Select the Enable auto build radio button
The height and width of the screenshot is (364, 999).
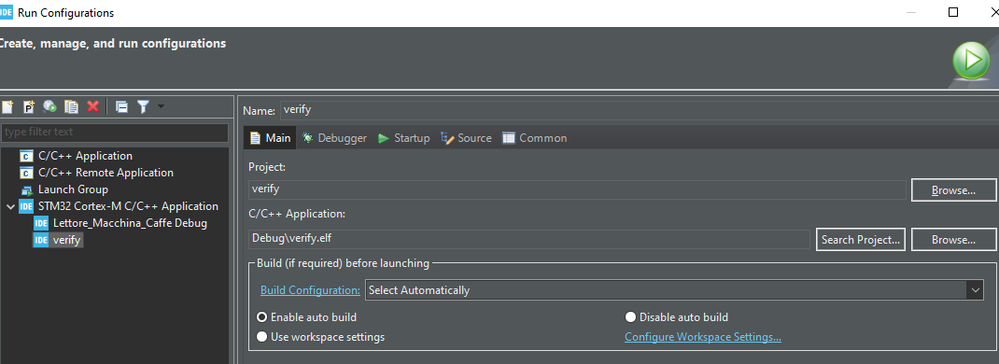coord(262,317)
